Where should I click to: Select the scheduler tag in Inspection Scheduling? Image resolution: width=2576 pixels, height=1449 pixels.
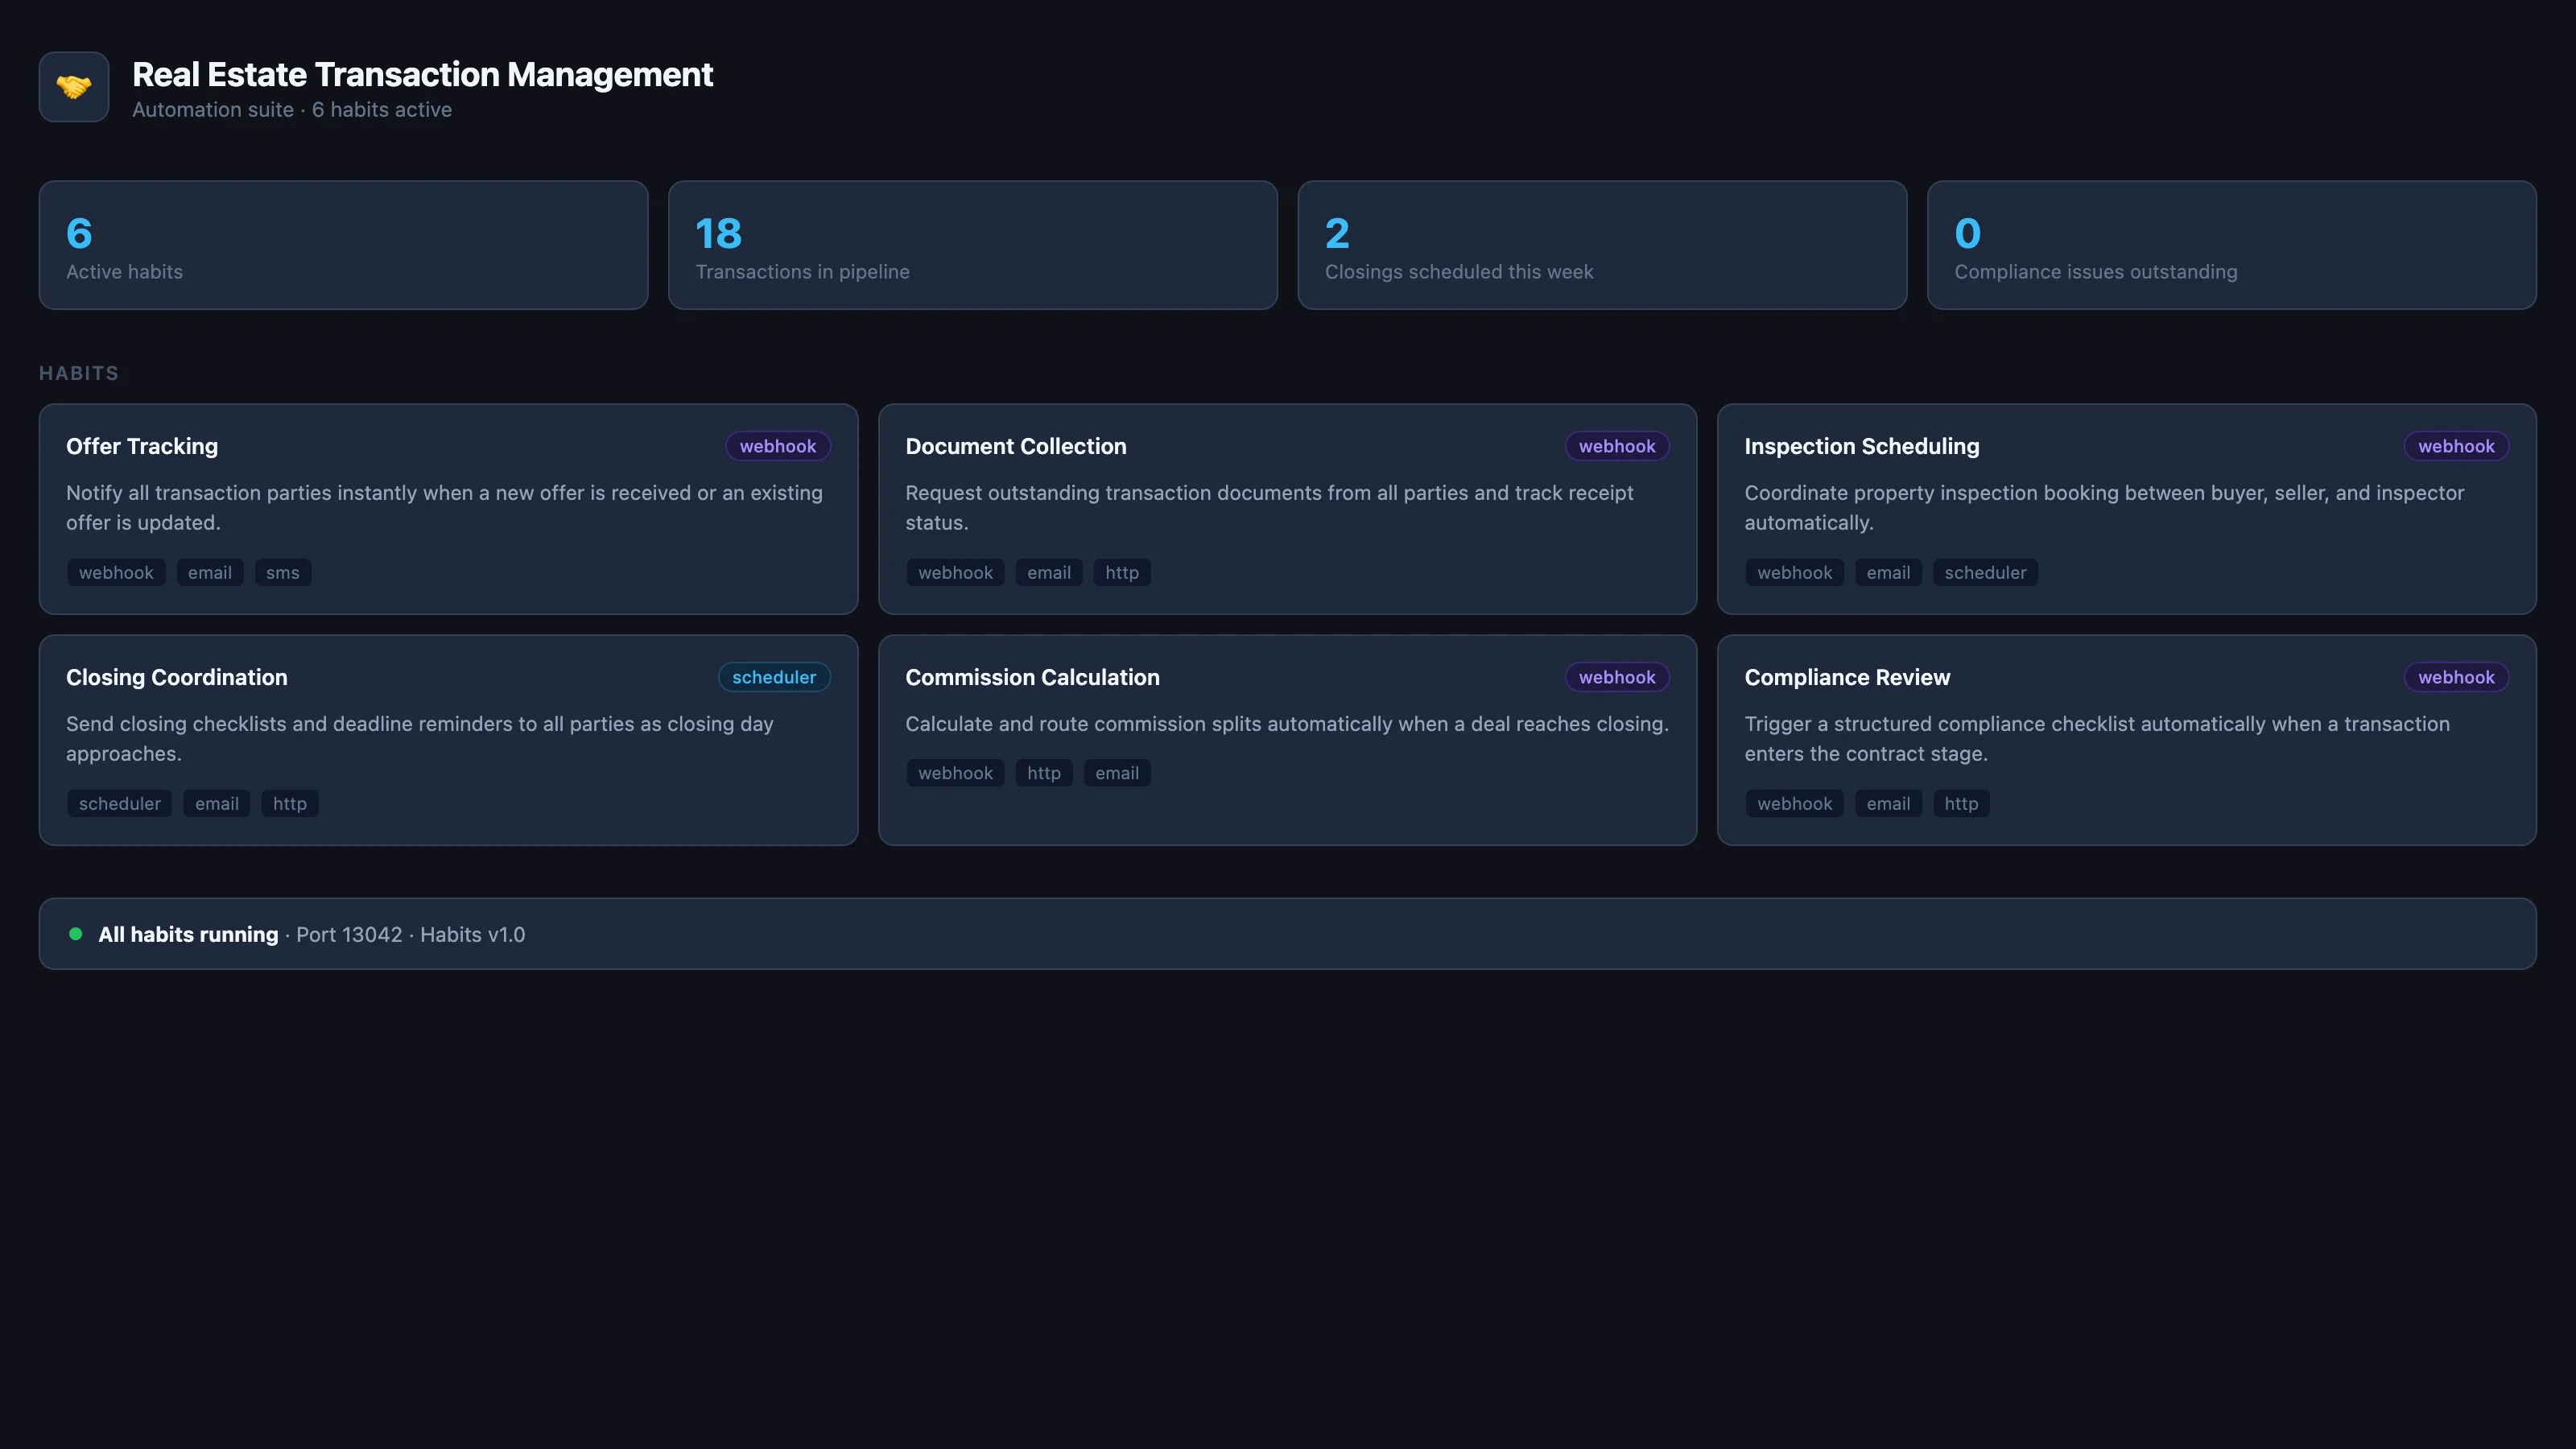click(x=1985, y=573)
